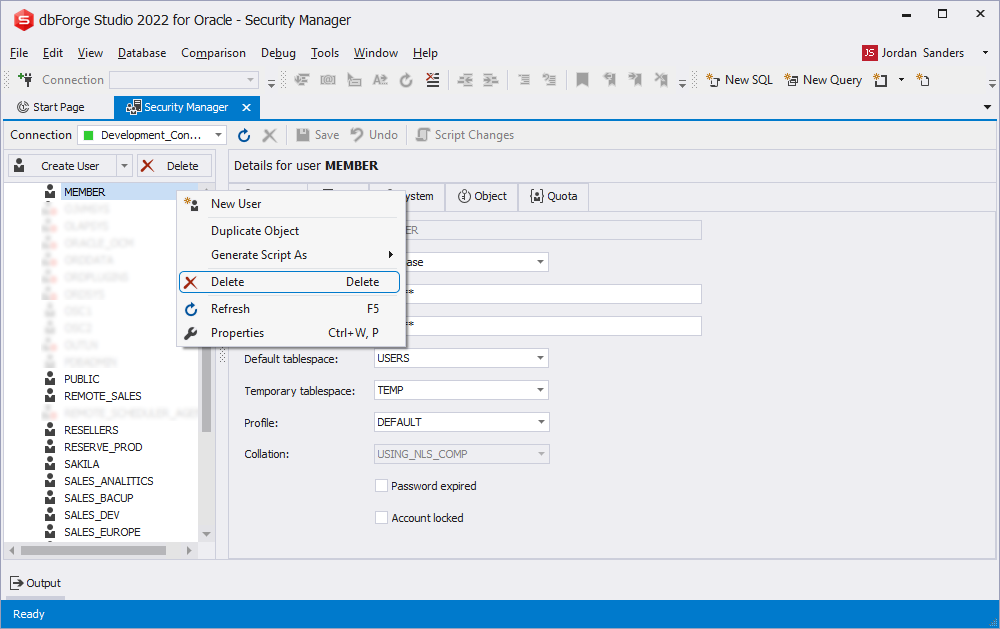
Task: Click the Script Changes icon
Action: pyautogui.click(x=422, y=135)
